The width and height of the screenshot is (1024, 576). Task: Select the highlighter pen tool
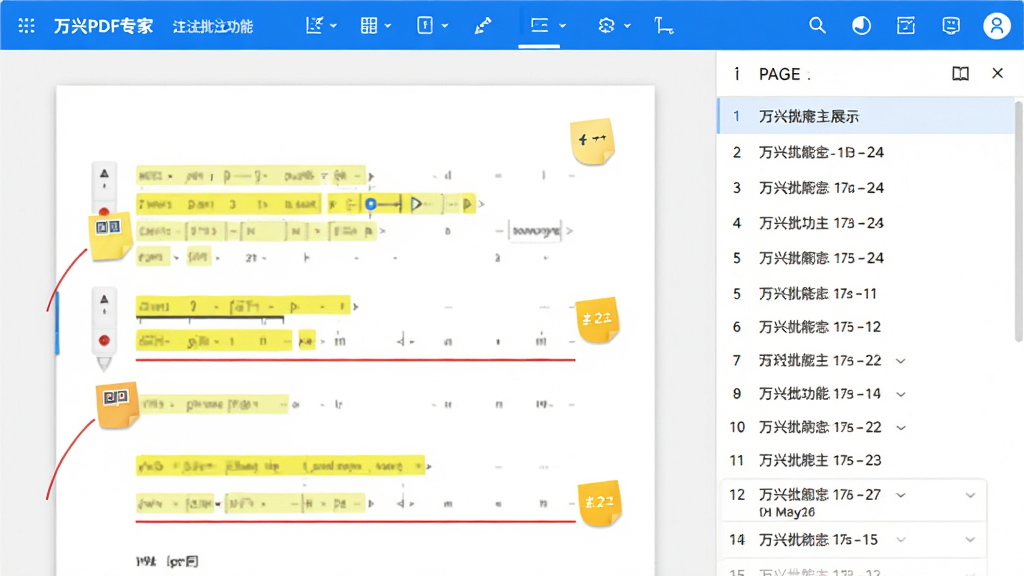coord(483,25)
